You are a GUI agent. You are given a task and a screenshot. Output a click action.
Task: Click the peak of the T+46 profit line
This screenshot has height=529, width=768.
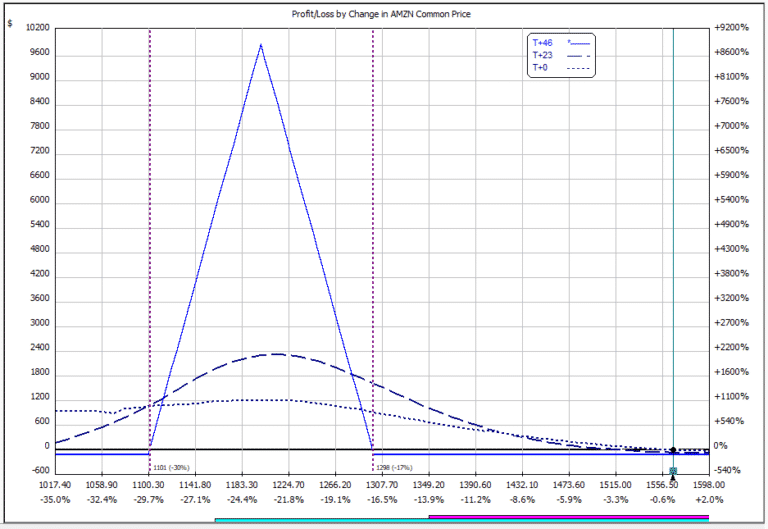point(261,46)
